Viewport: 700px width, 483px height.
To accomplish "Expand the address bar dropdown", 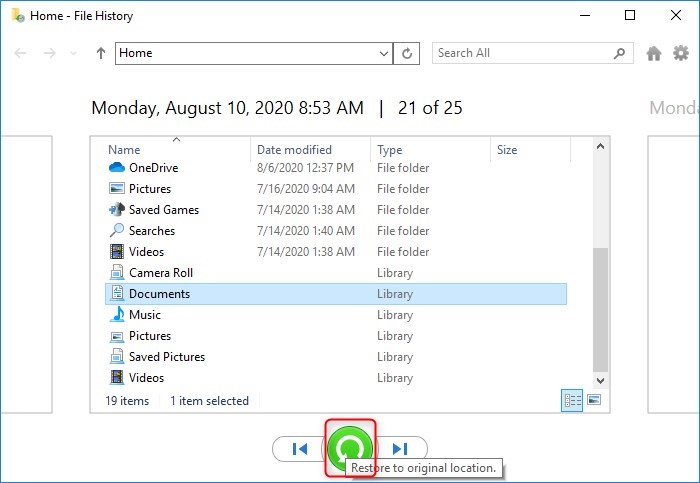I will click(385, 54).
